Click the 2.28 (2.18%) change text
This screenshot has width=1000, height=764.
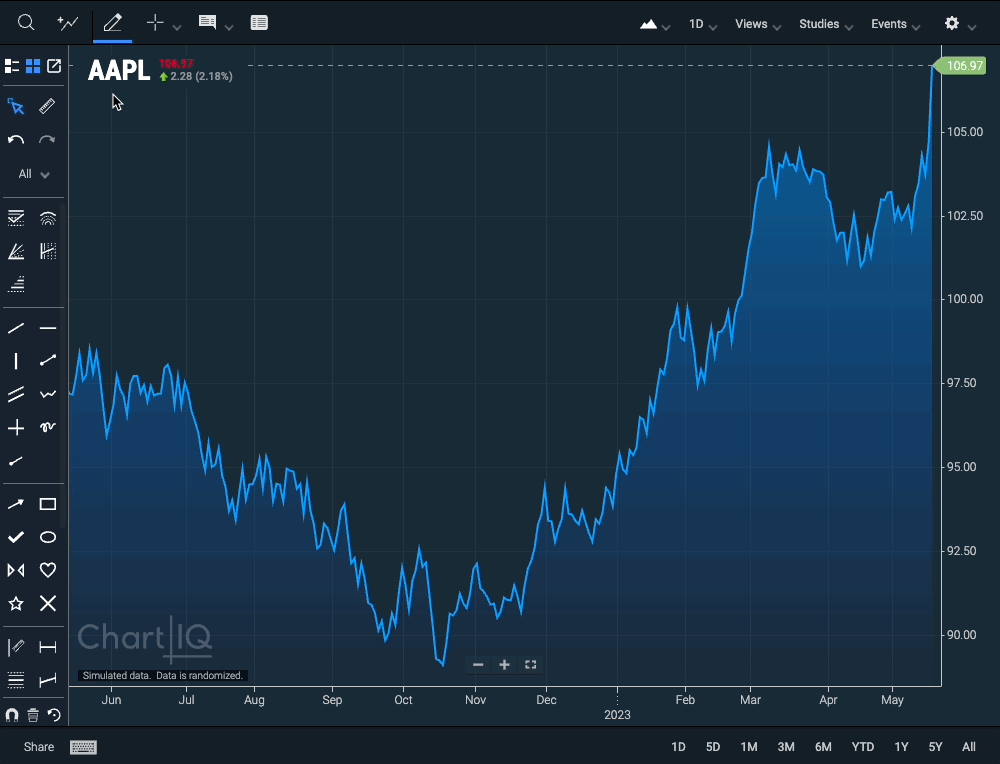pos(202,77)
